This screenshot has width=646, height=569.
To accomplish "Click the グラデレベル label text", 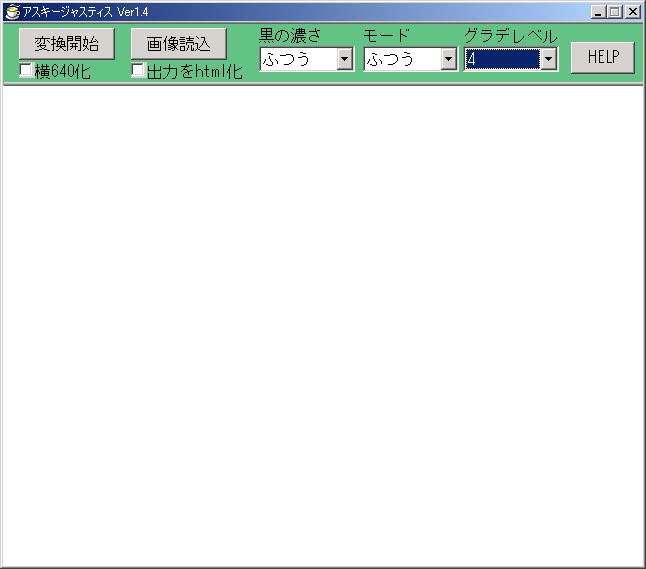I will click(510, 36).
